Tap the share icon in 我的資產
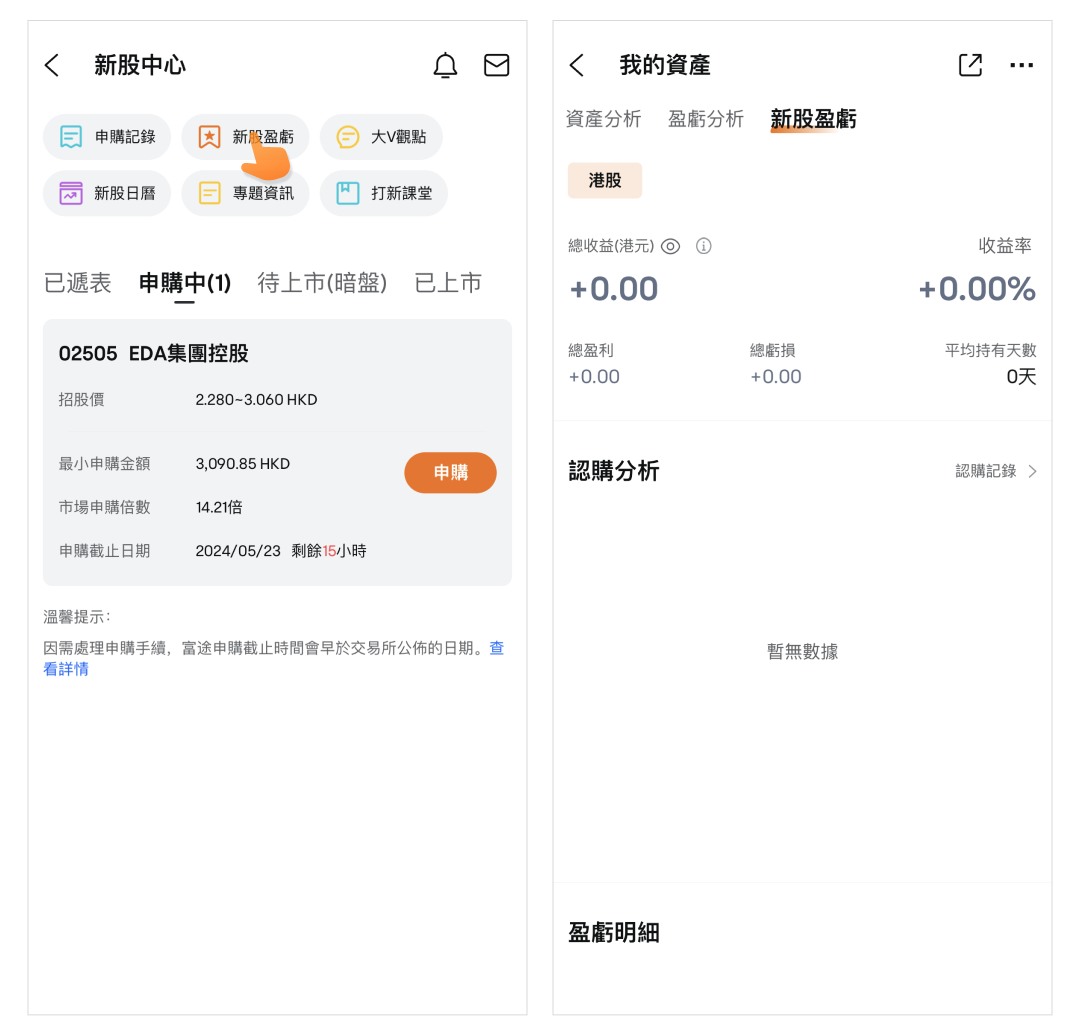Screen dimensions: 1080x1036 (x=969, y=65)
